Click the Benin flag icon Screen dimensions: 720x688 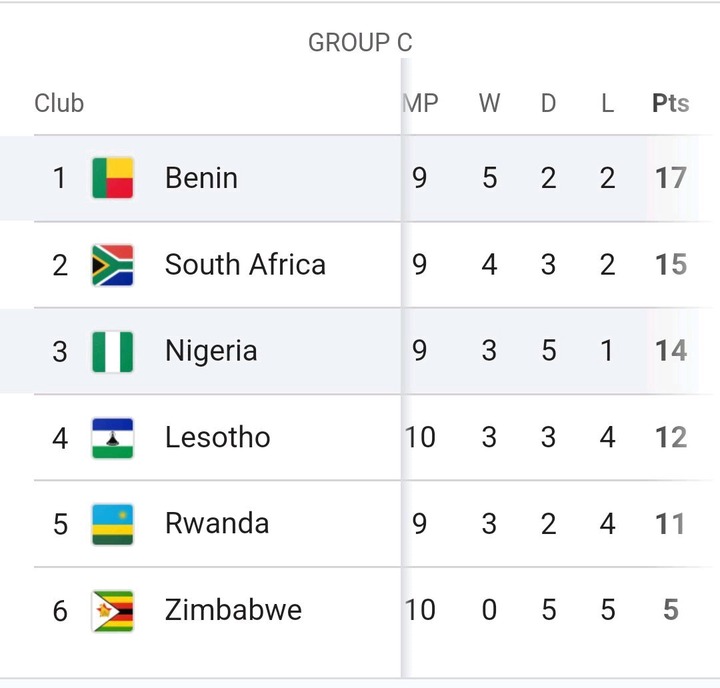112,178
